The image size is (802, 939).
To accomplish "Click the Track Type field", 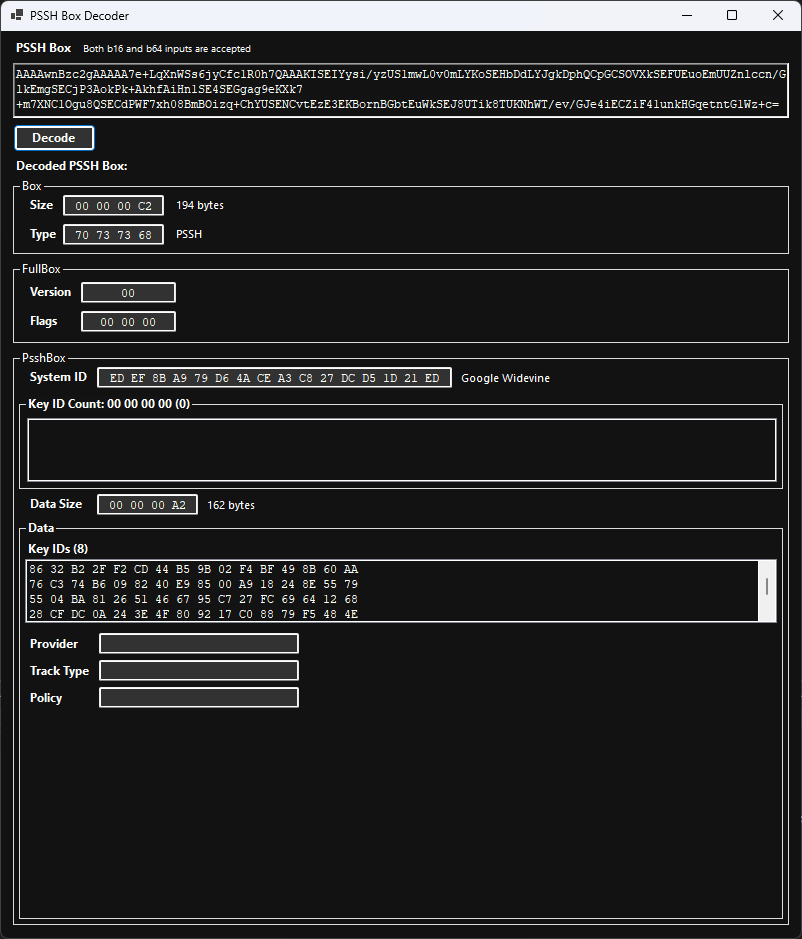I will [x=199, y=671].
